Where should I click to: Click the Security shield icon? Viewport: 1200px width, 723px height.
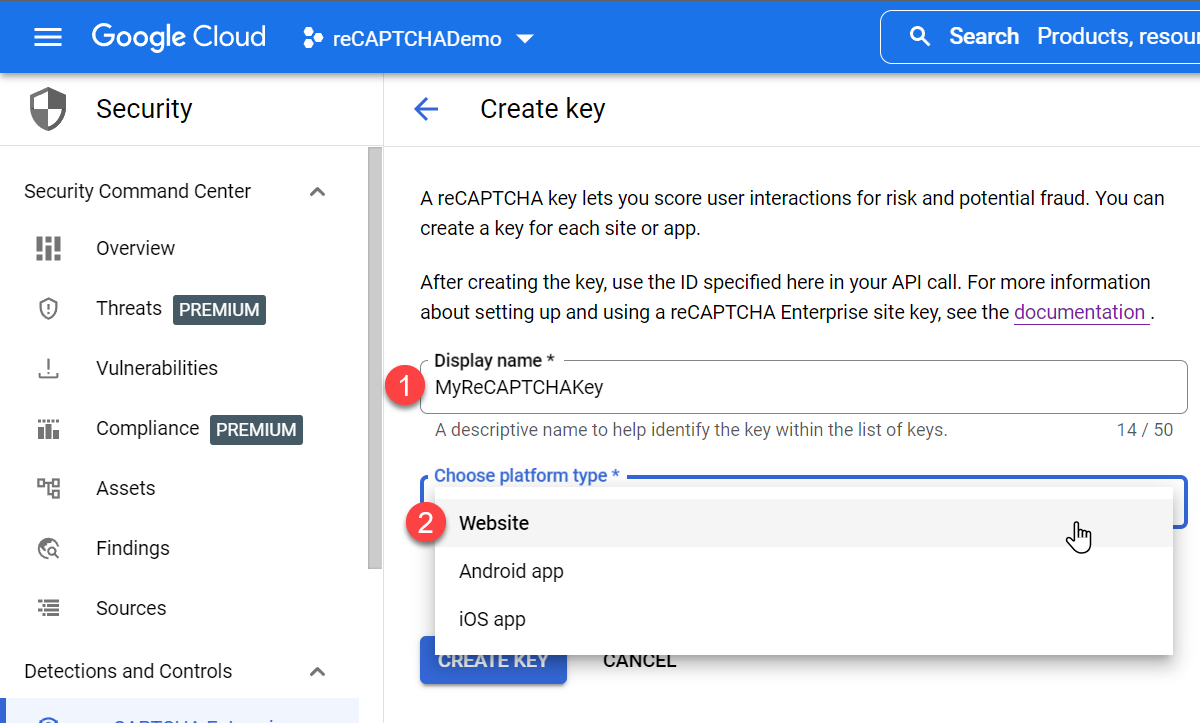(48, 109)
